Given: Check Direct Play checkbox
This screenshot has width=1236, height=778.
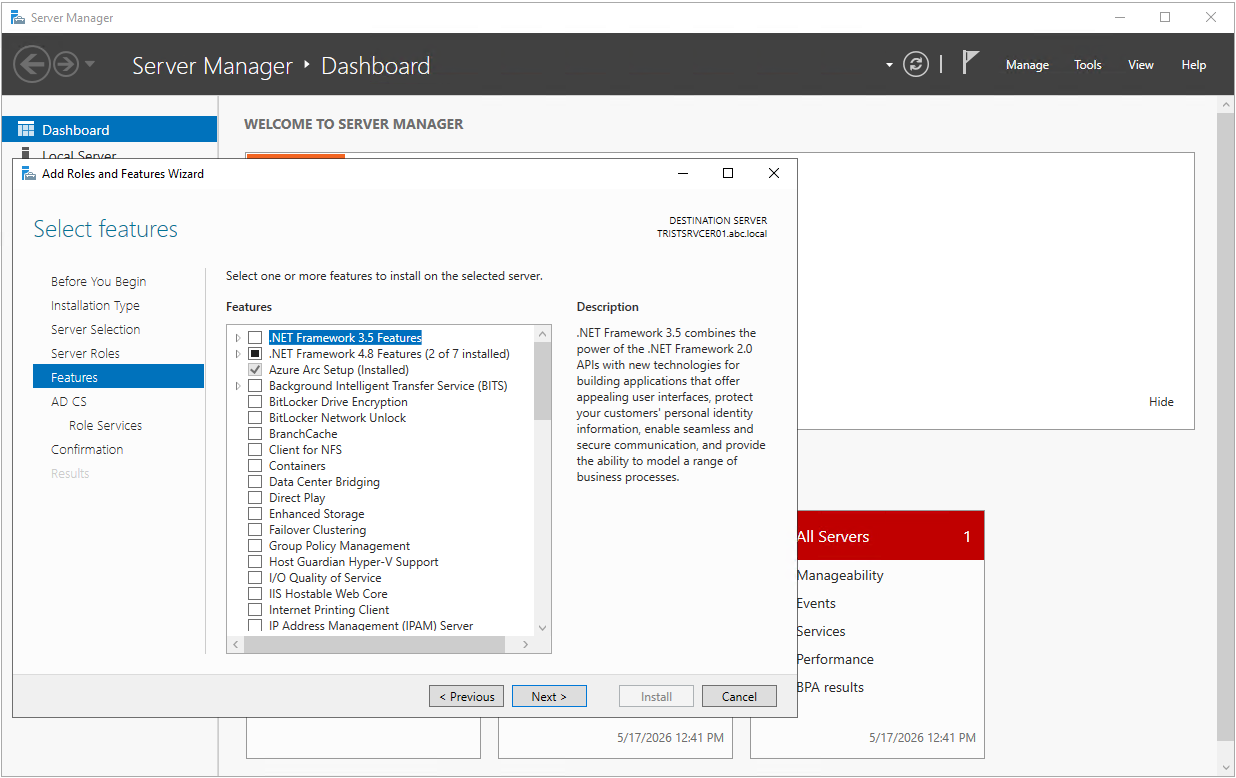Looking at the screenshot, I should [255, 498].
